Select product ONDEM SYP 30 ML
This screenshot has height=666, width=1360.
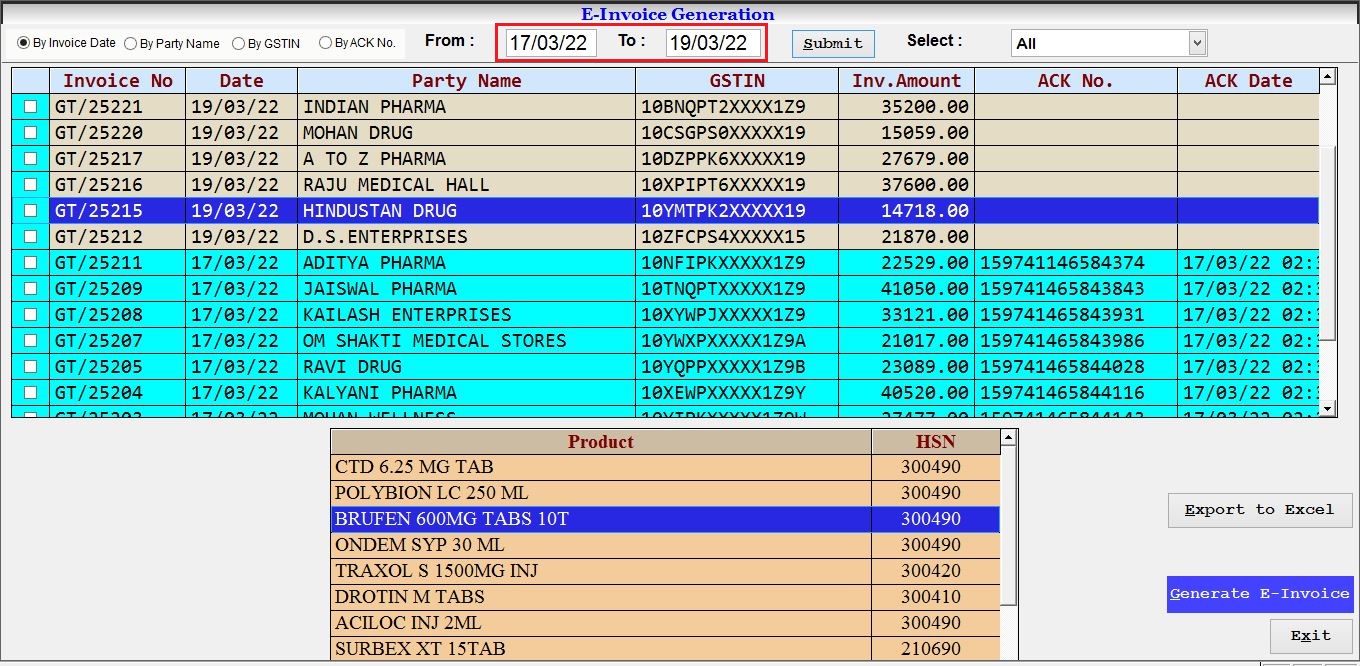click(x=665, y=545)
